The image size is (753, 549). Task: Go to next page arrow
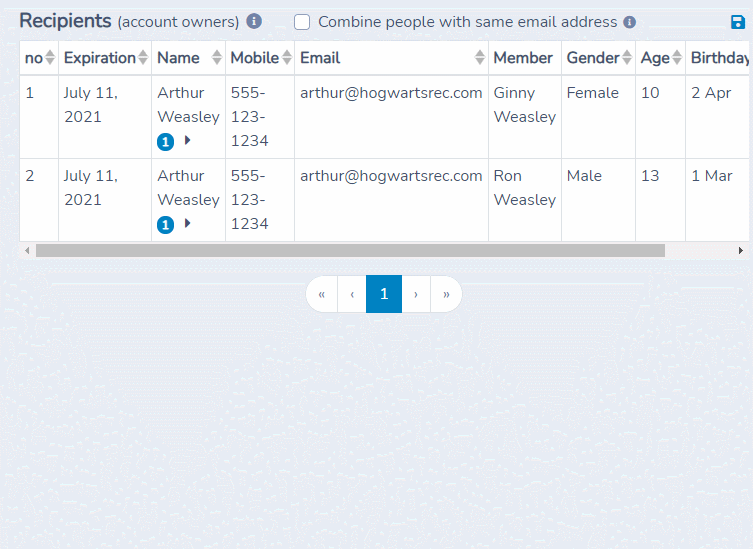pos(416,294)
